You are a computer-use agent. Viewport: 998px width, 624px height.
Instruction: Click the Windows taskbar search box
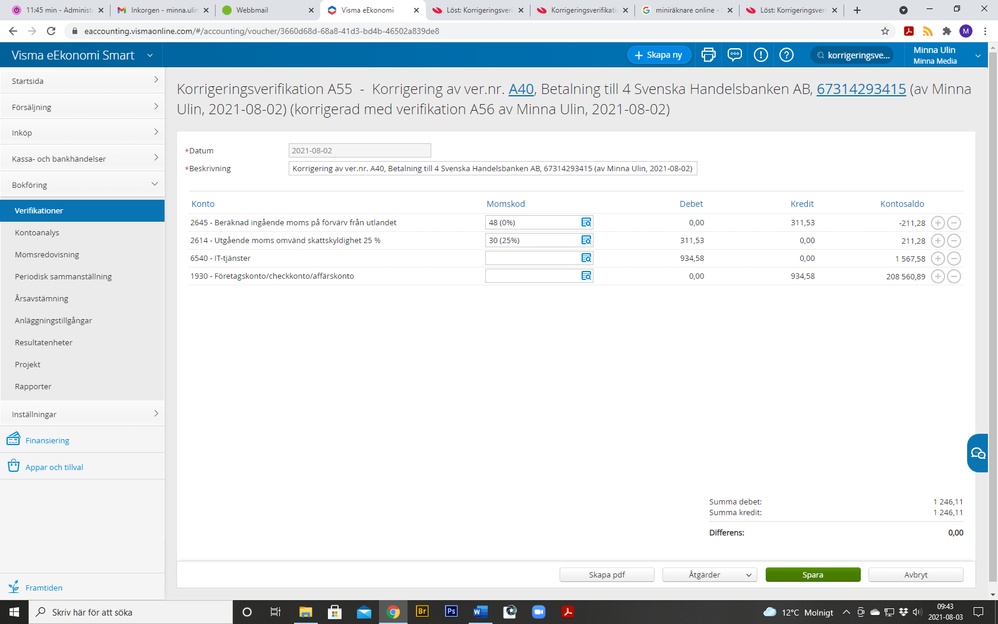coord(130,612)
